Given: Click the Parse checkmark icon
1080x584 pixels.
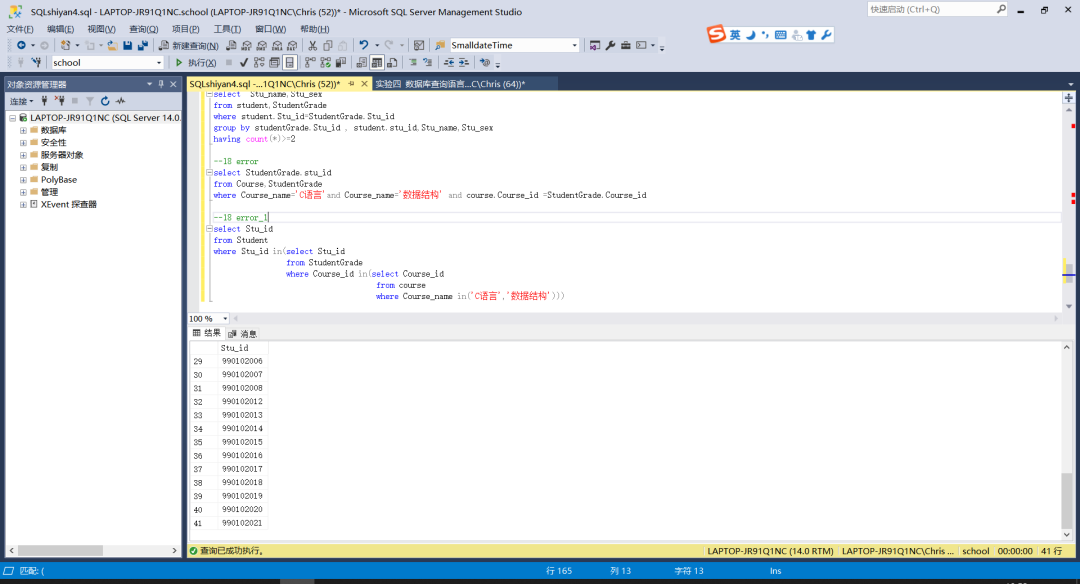Looking at the screenshot, I should tap(244, 63).
